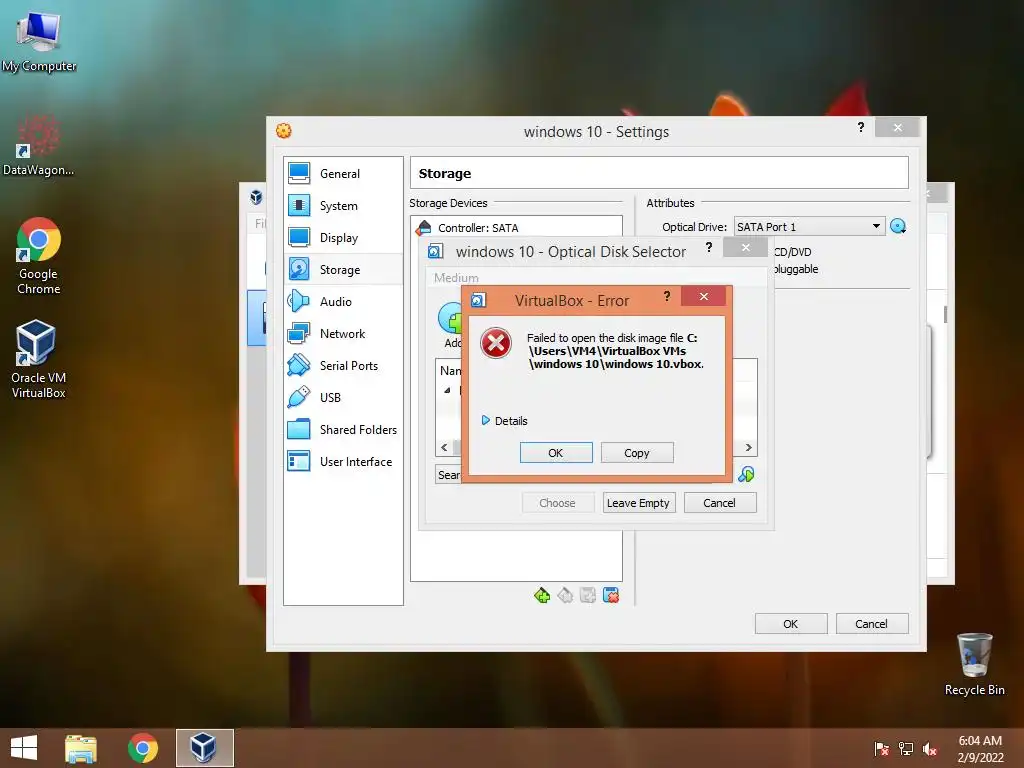1024x768 pixels.
Task: Close the Optical Disk Selector window
Action: click(x=746, y=248)
